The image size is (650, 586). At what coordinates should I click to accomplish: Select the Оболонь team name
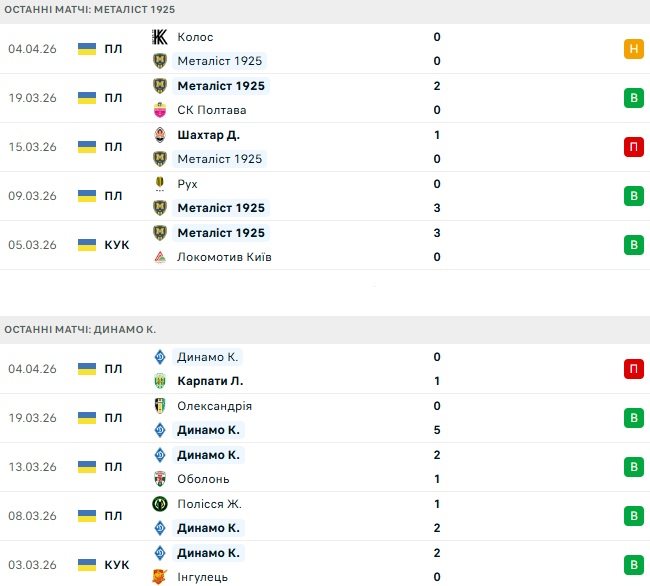[203, 479]
